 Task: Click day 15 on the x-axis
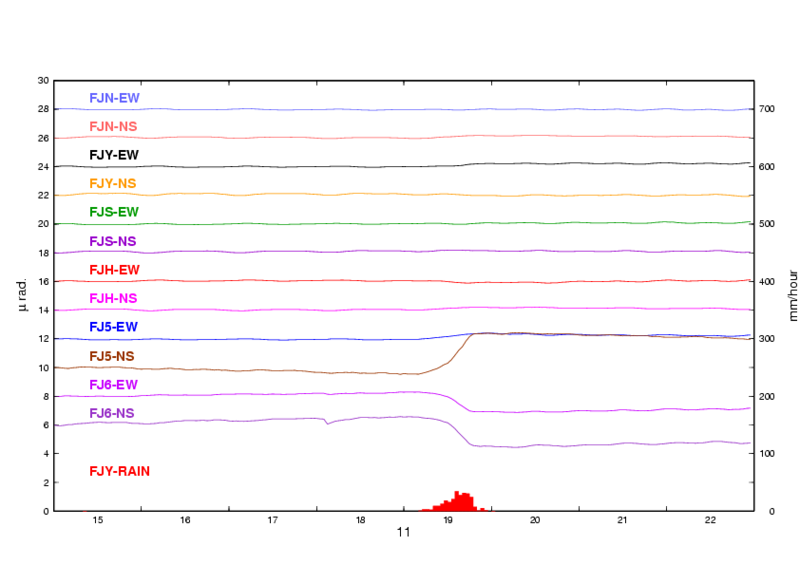click(97, 520)
